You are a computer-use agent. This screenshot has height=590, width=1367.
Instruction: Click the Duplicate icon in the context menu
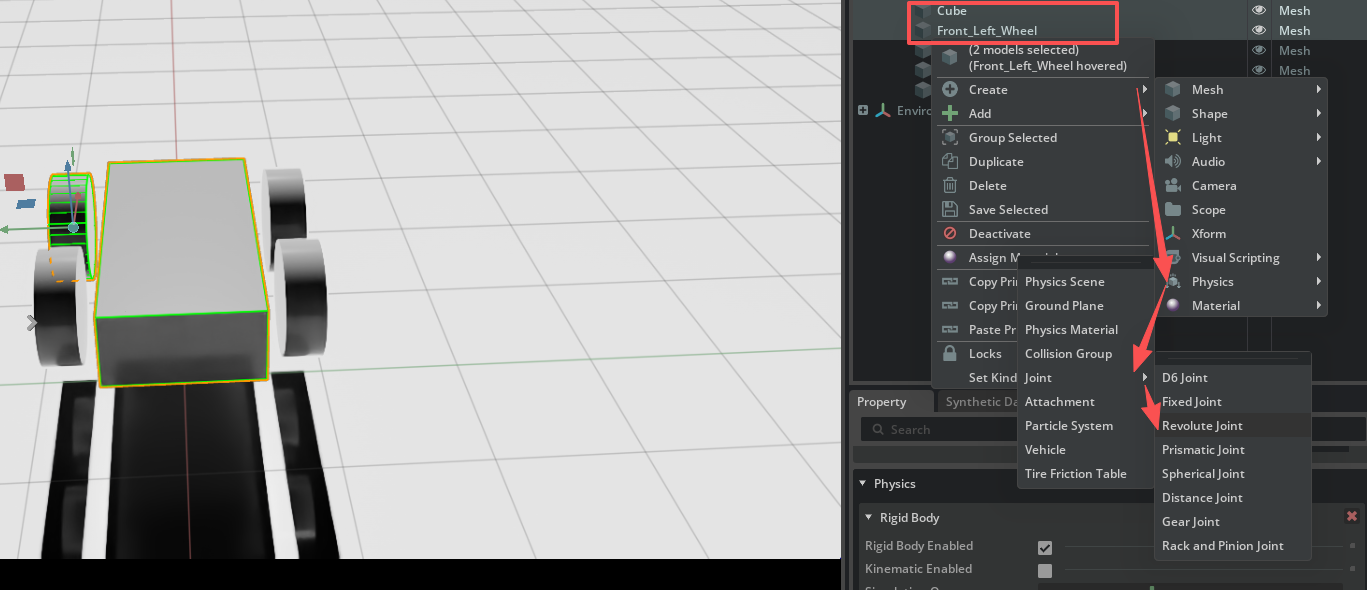point(950,161)
